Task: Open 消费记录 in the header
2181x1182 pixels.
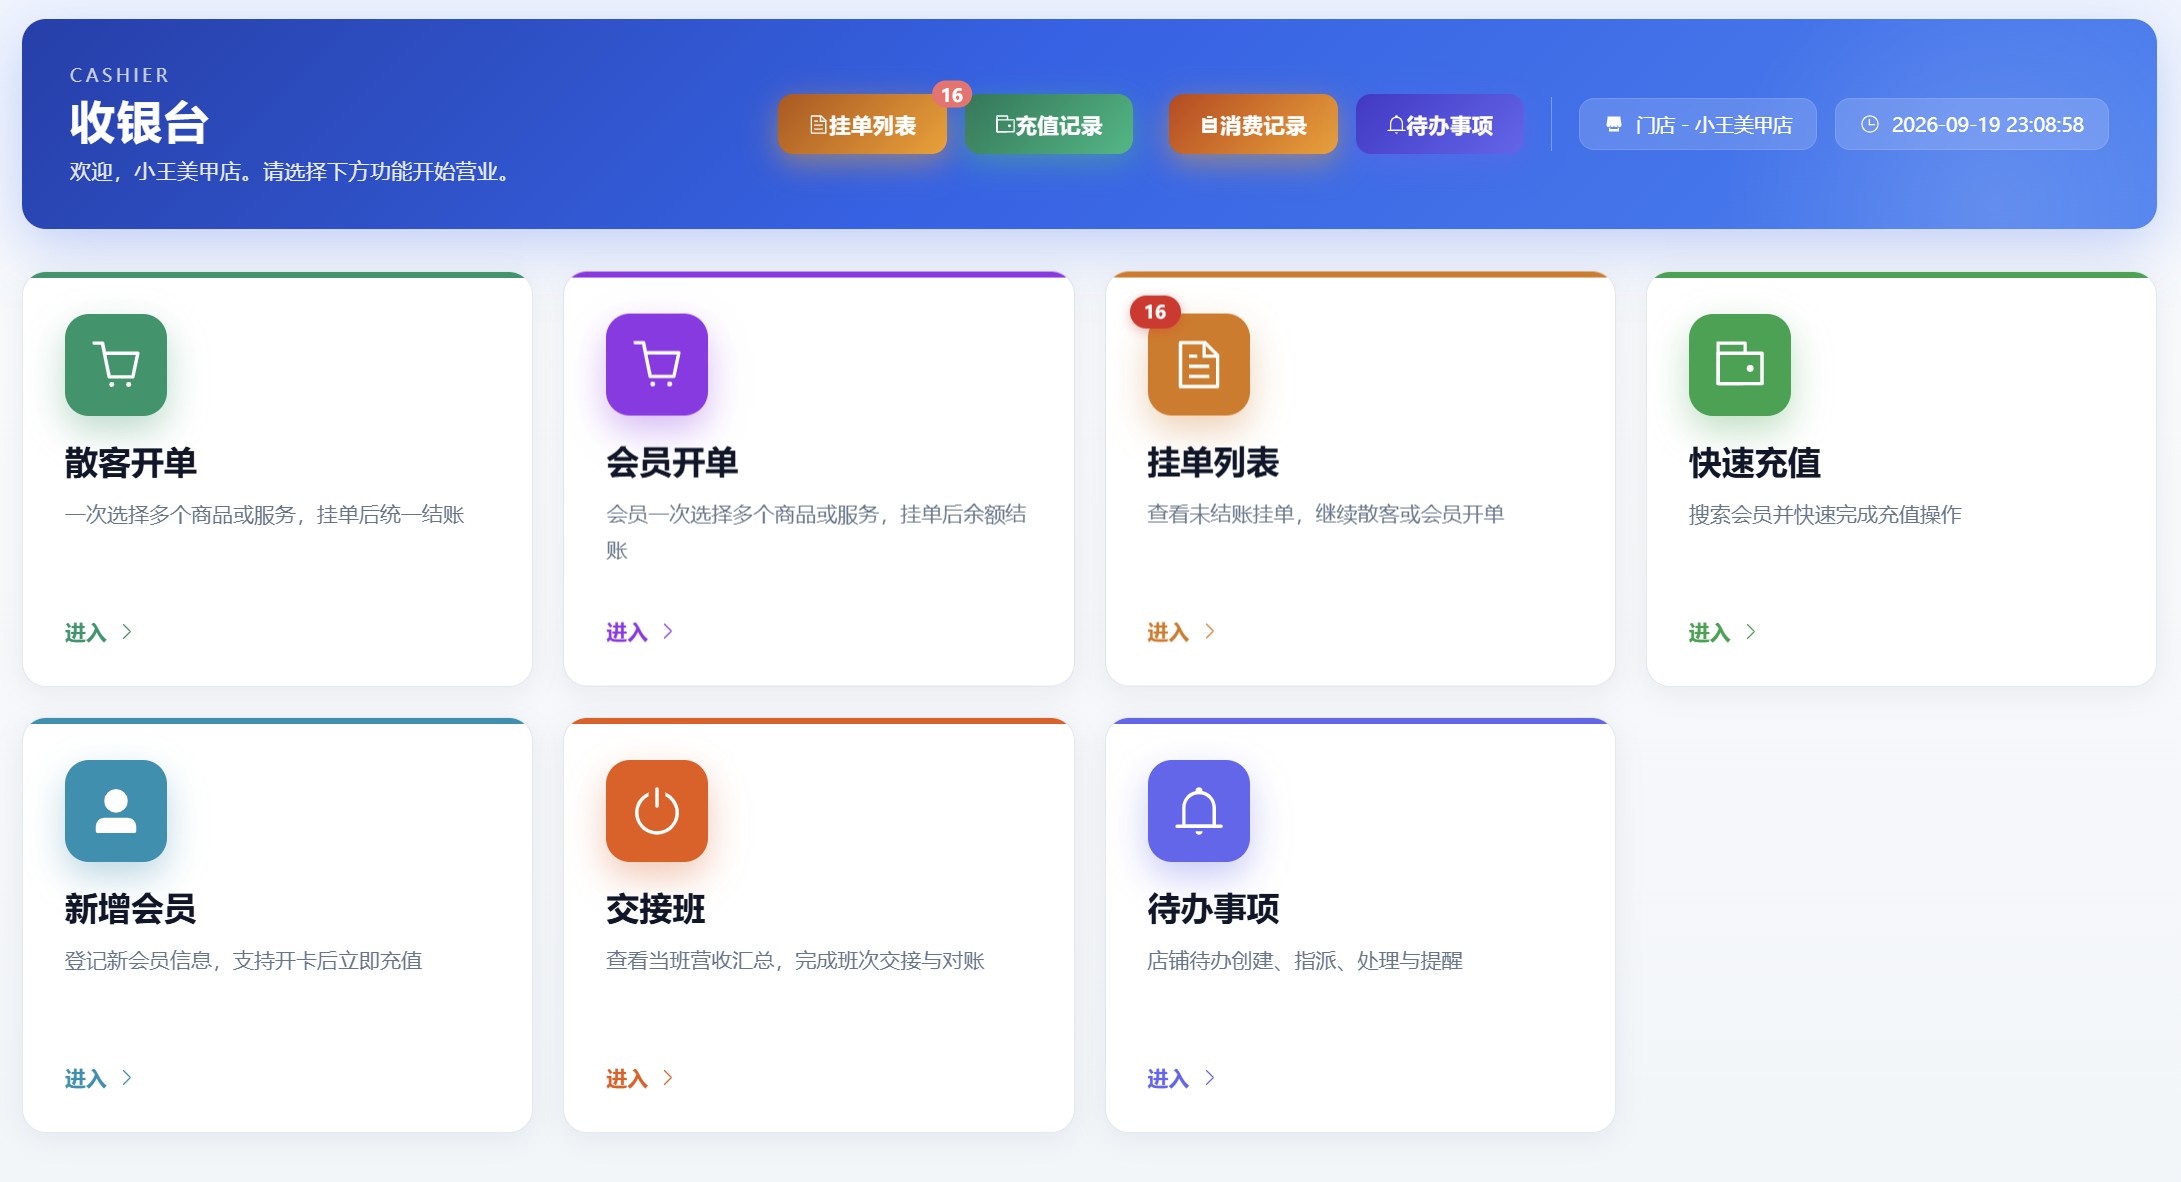Action: click(1253, 125)
